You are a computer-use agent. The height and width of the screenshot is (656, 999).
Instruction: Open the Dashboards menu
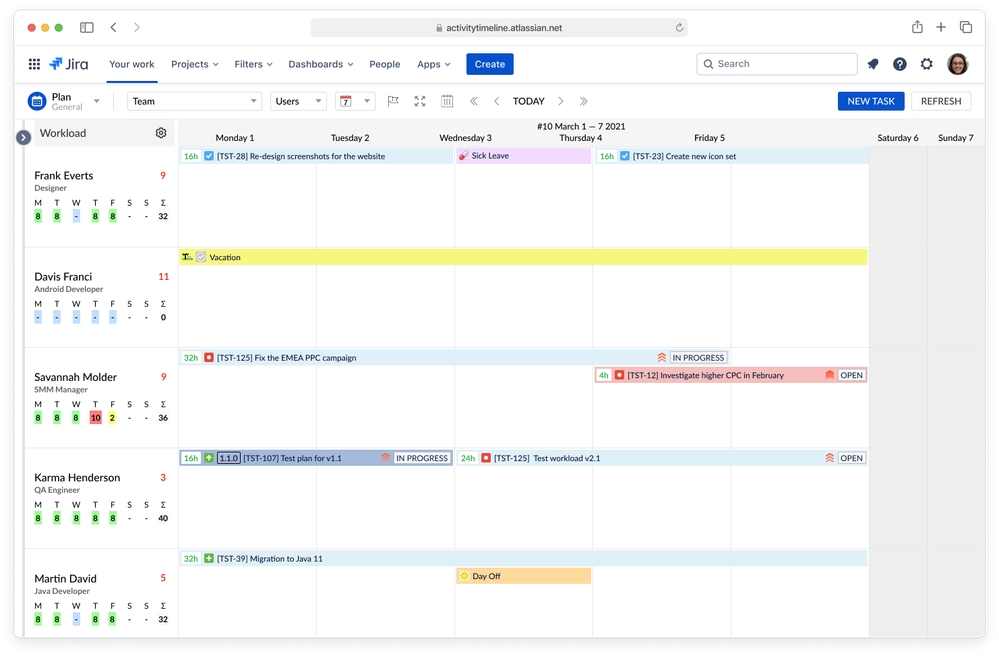click(x=320, y=63)
